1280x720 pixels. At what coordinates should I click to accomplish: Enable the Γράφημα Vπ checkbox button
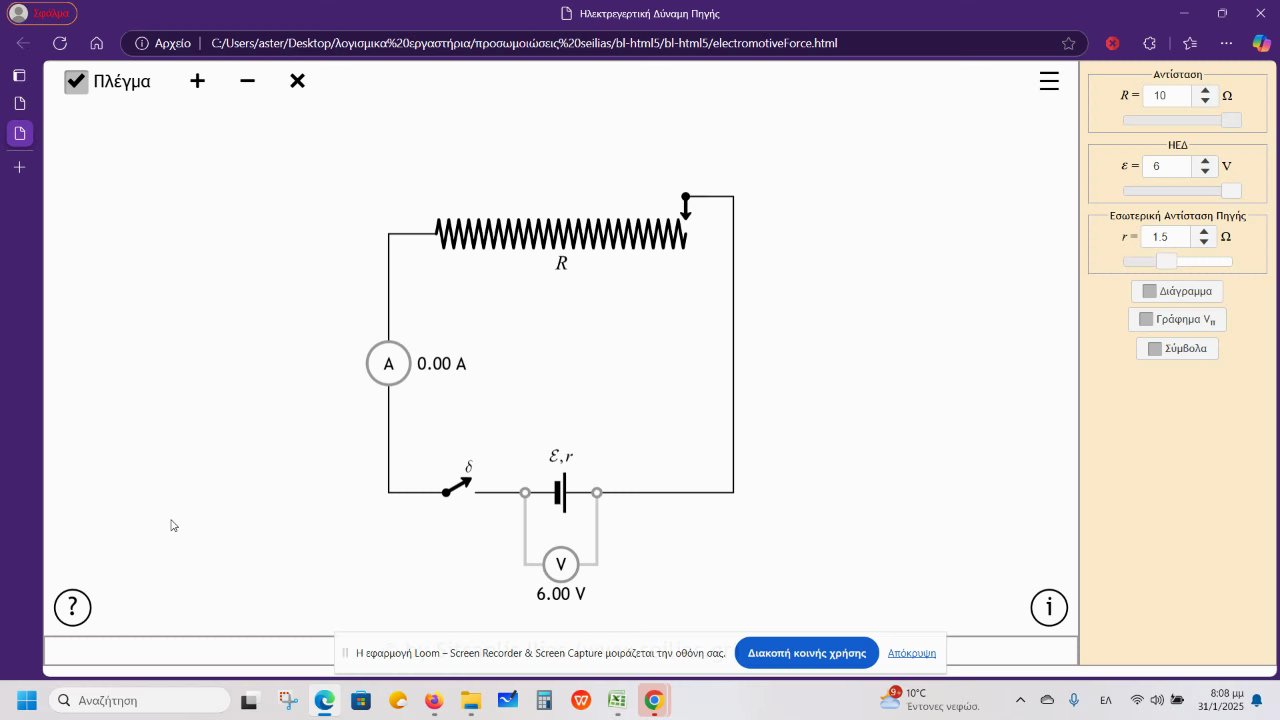(1177, 320)
